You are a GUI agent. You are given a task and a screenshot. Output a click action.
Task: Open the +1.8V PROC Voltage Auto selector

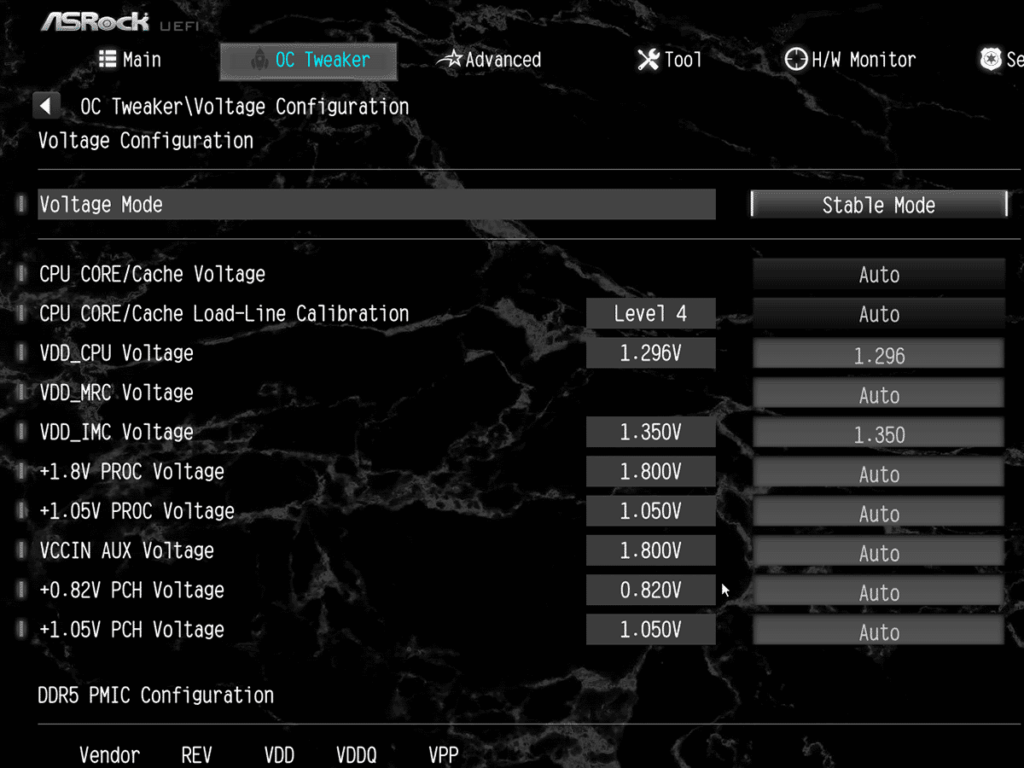click(x=878, y=473)
